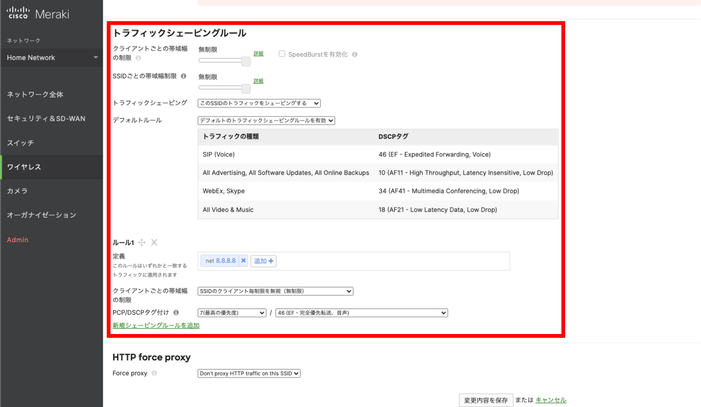
Task: Open the DSCP tag 46 EF dropdown
Action: click(x=361, y=313)
